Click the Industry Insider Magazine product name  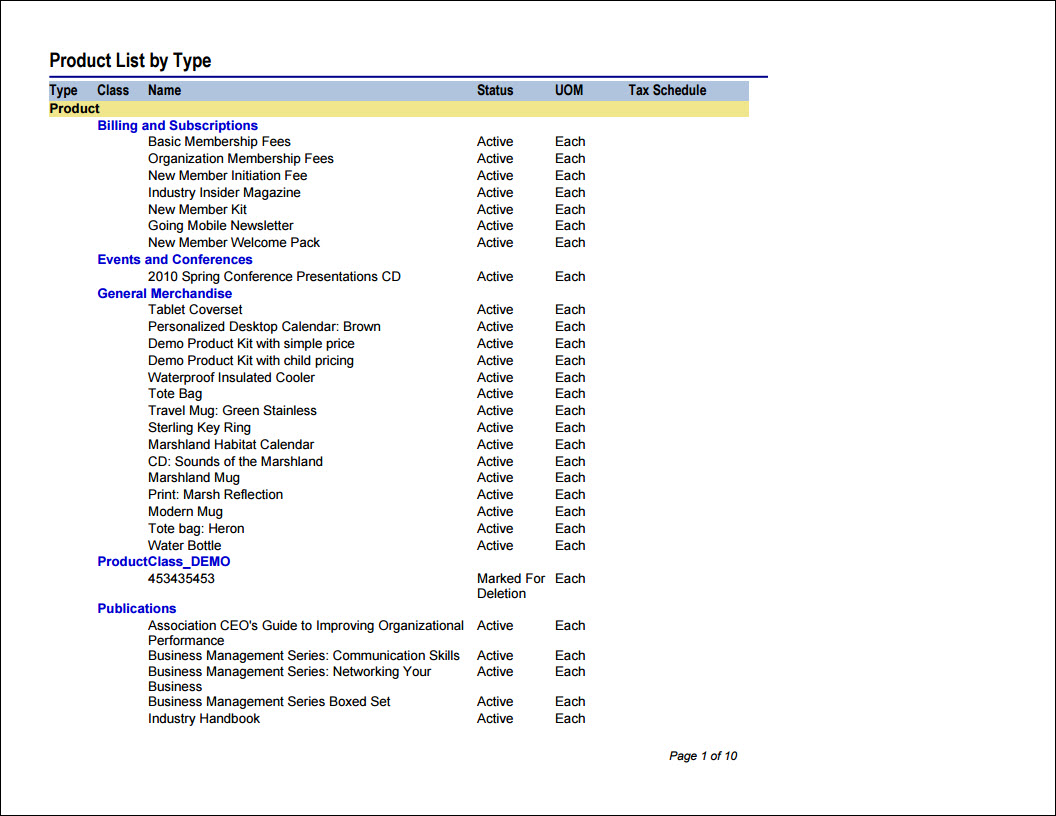[224, 193]
